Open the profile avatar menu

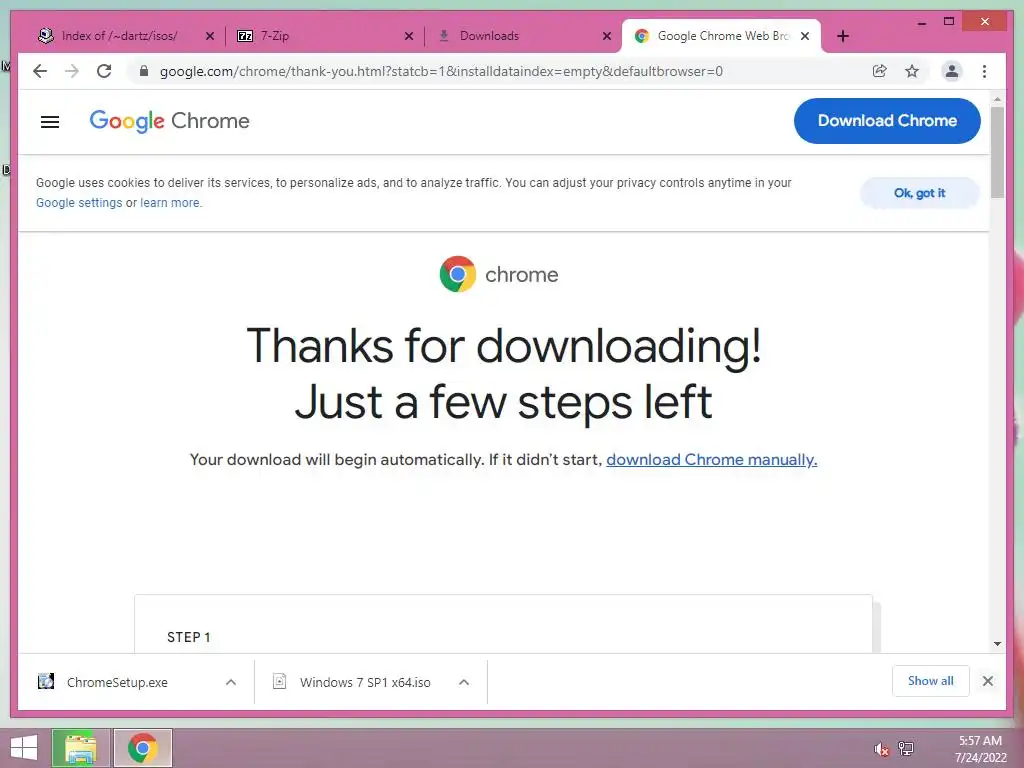coord(952,71)
